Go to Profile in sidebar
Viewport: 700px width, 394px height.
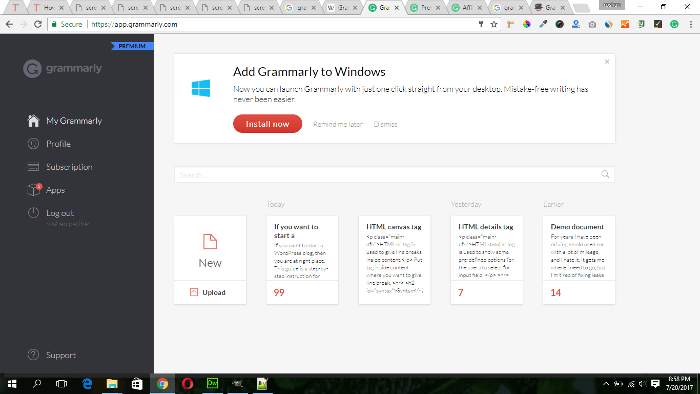pyautogui.click(x=58, y=144)
